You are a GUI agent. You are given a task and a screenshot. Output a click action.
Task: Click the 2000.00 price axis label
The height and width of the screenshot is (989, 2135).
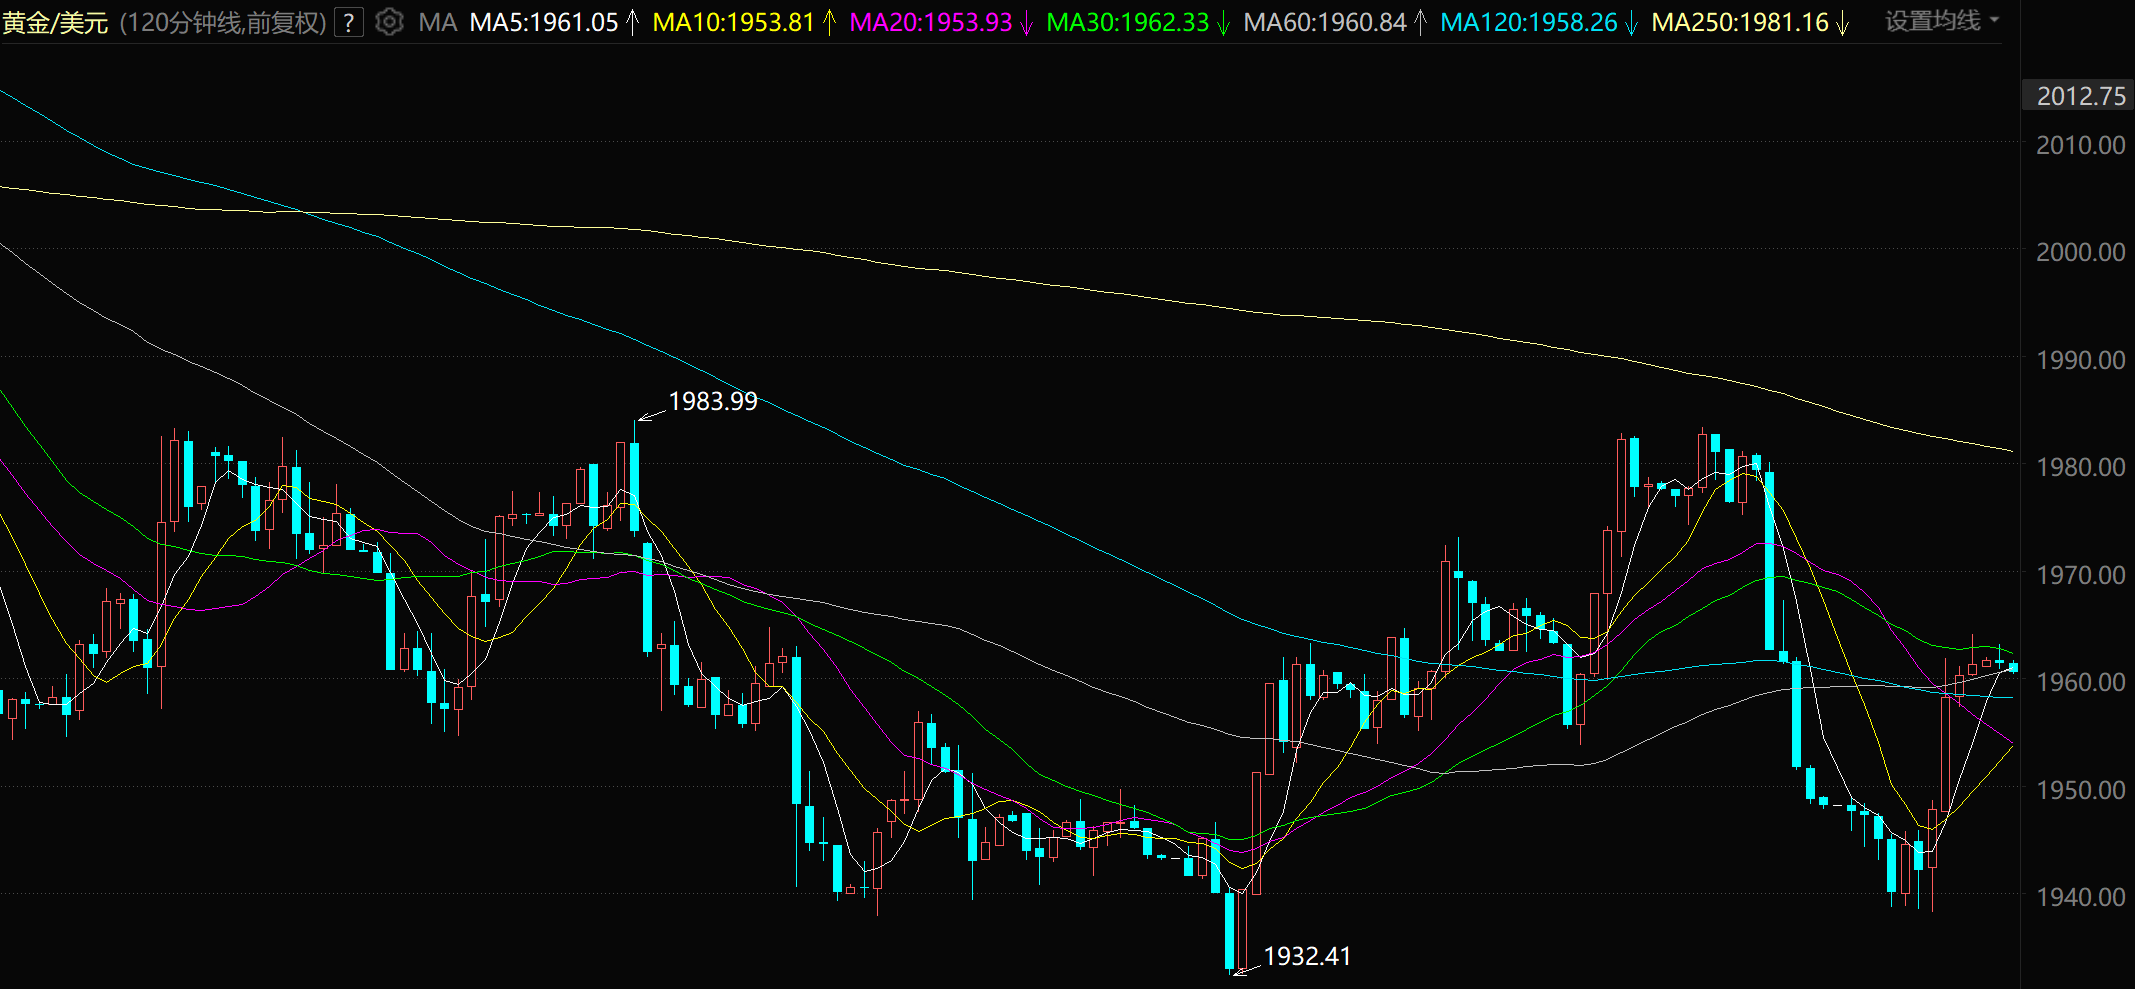pyautogui.click(x=2081, y=252)
